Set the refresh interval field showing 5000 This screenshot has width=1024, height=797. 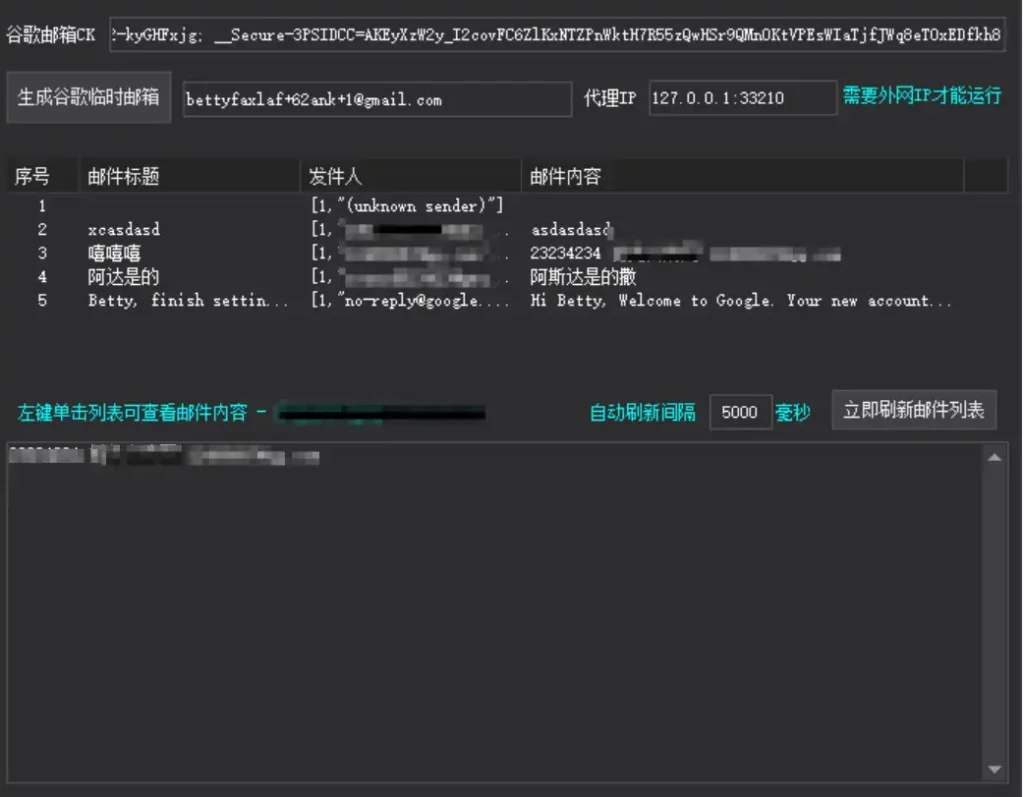coord(741,412)
